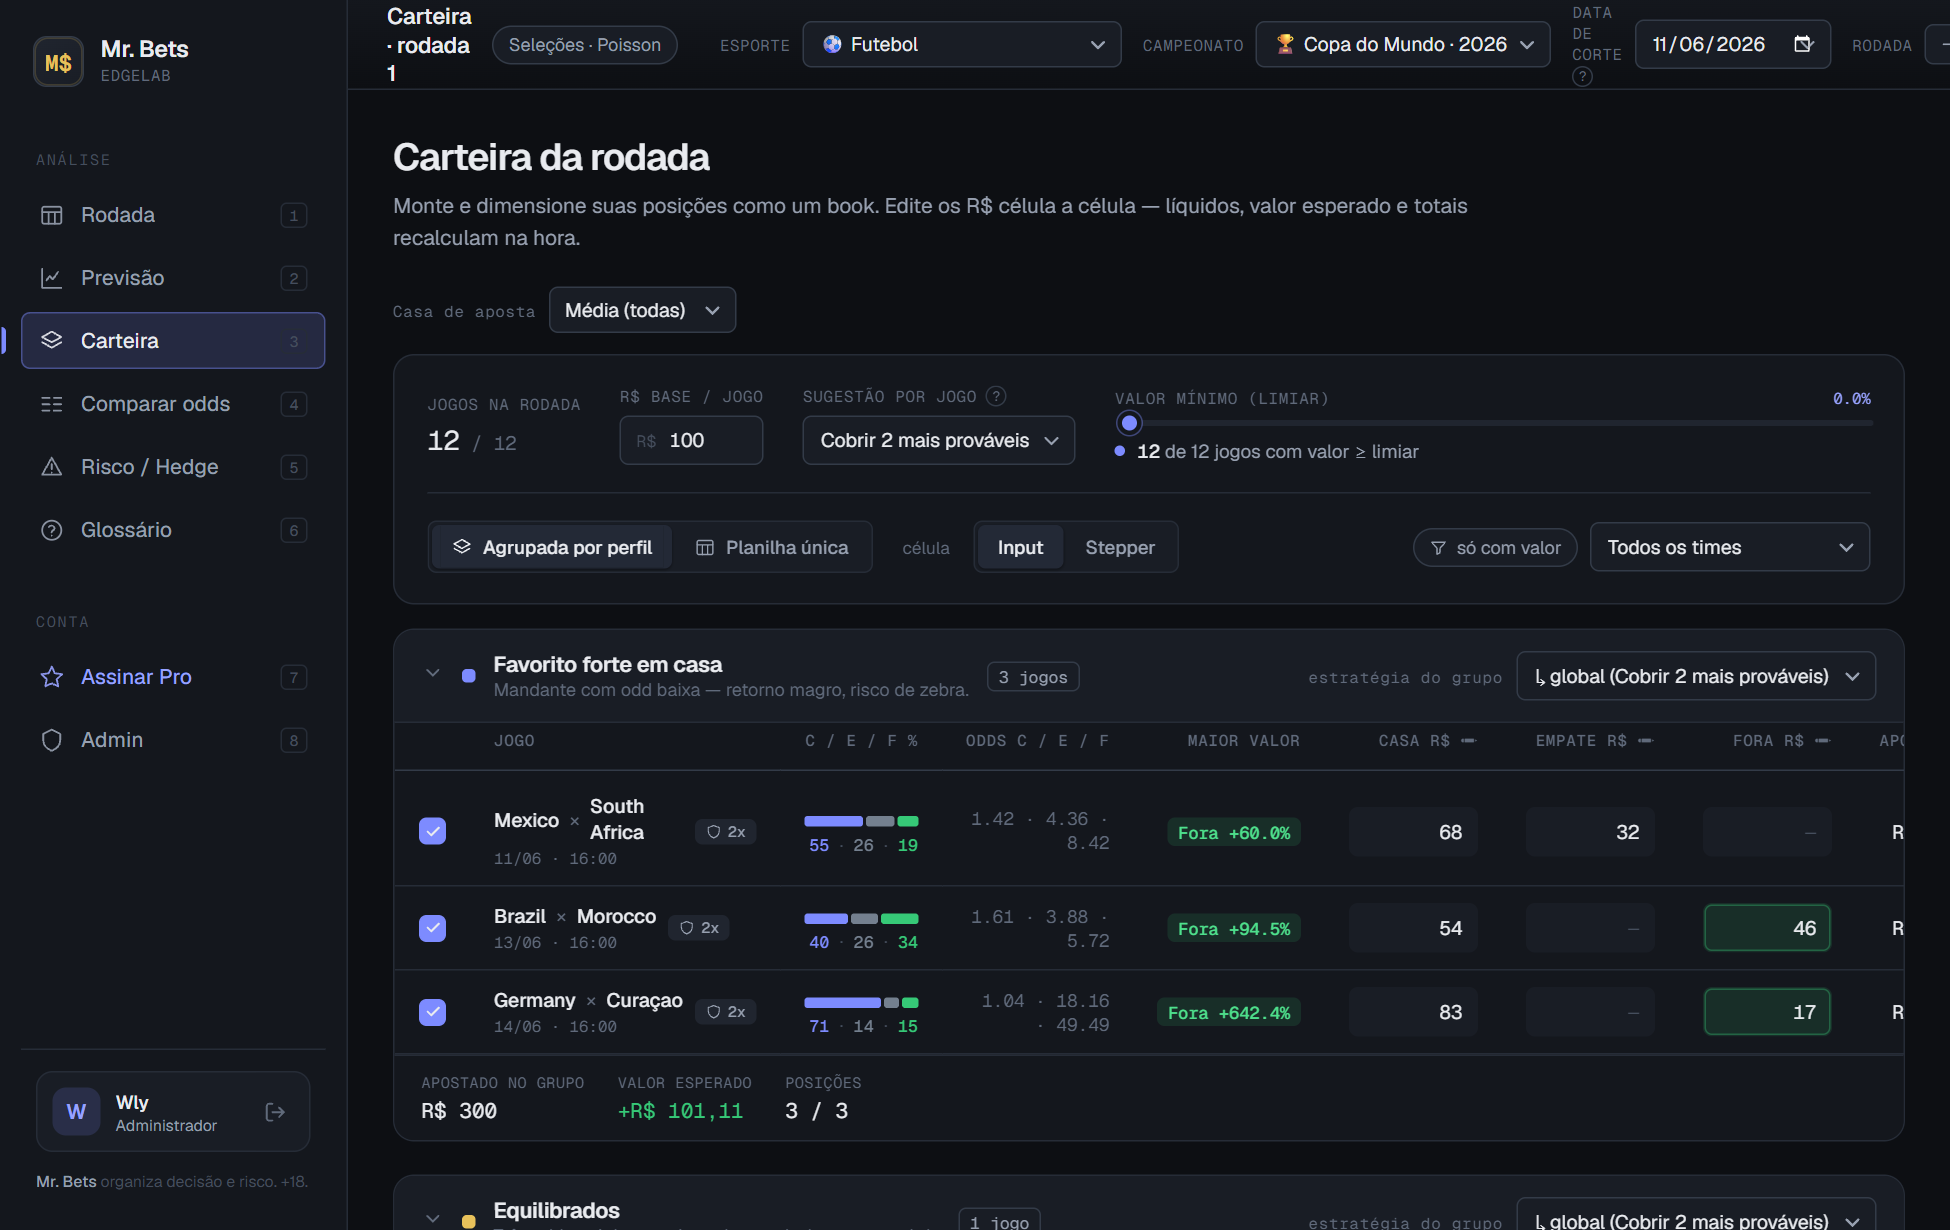Collapse the Favorito forte em casa group
Image resolution: width=1950 pixels, height=1230 pixels.
[x=432, y=673]
